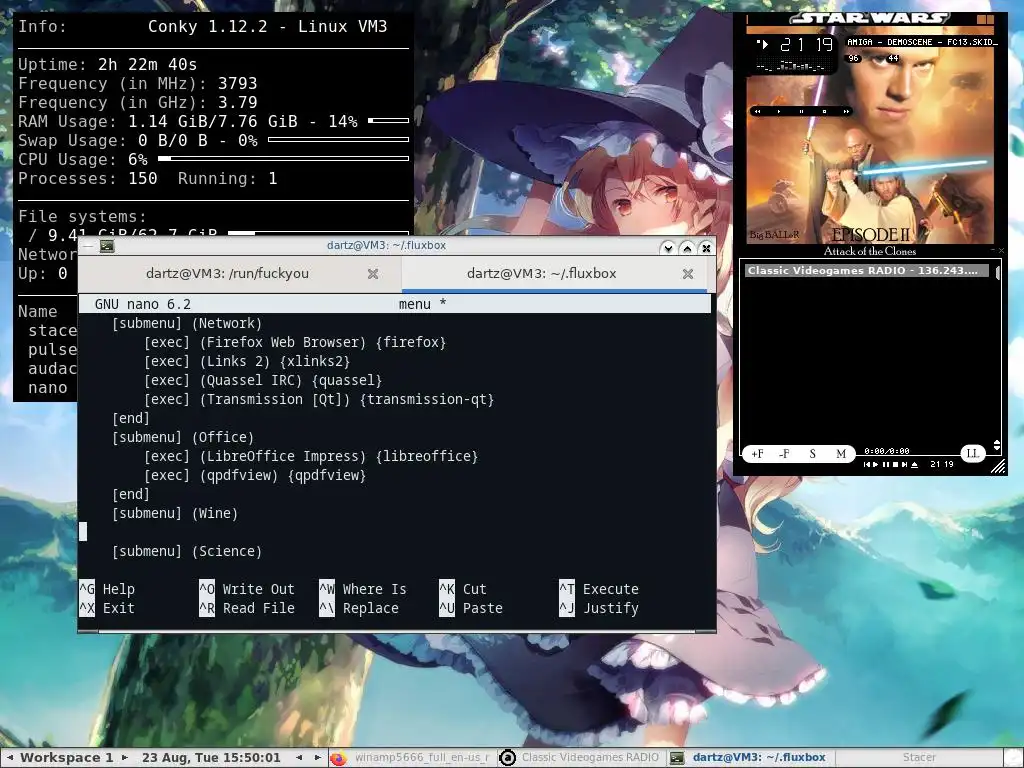The image size is (1024, 768).
Task: Skip to next track in Star Wars player
Action: click(x=846, y=112)
